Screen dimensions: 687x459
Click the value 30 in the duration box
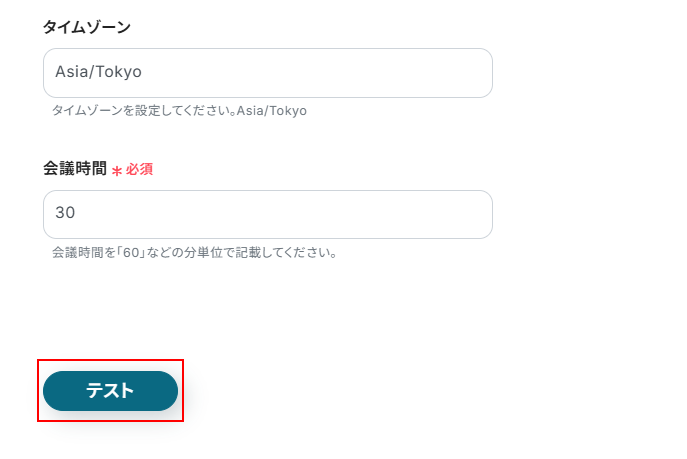coord(66,214)
